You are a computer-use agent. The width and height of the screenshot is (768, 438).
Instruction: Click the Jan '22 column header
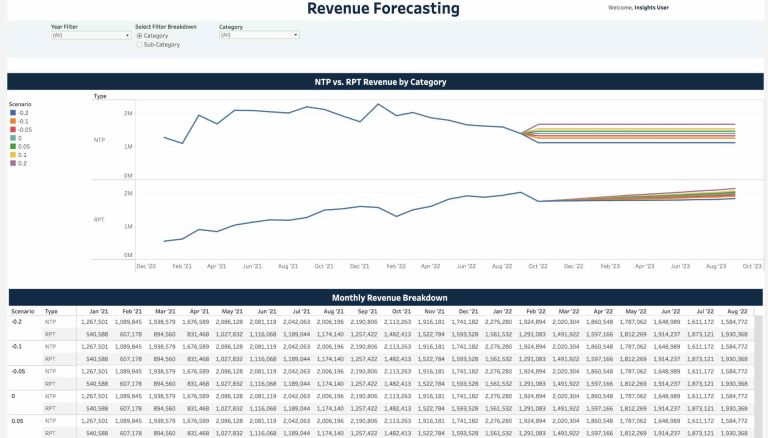coord(502,312)
